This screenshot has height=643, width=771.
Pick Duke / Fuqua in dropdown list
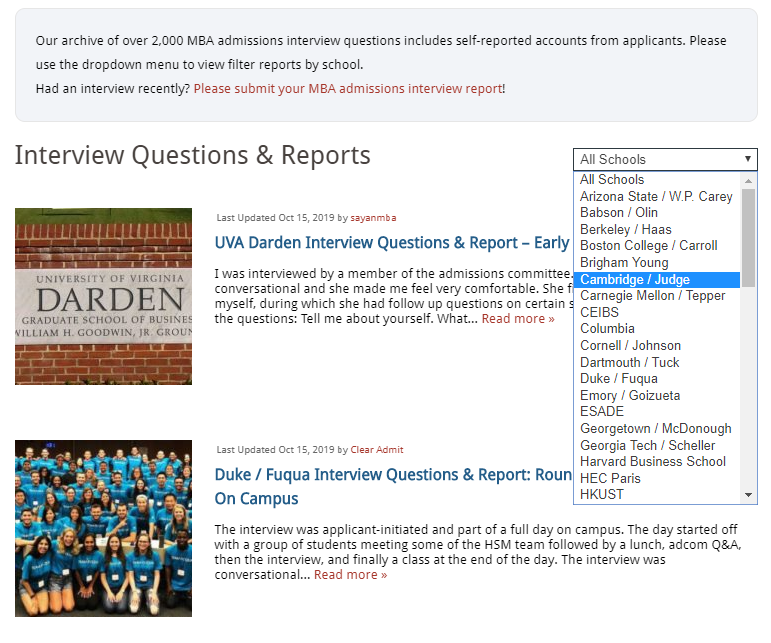(657, 379)
